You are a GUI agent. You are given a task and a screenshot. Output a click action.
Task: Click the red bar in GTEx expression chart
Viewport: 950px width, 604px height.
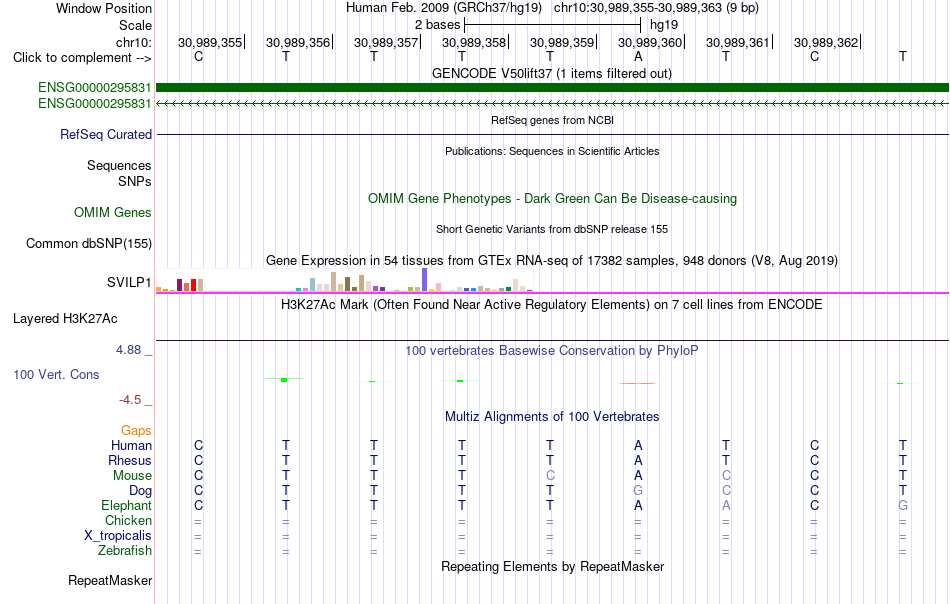tap(193, 285)
